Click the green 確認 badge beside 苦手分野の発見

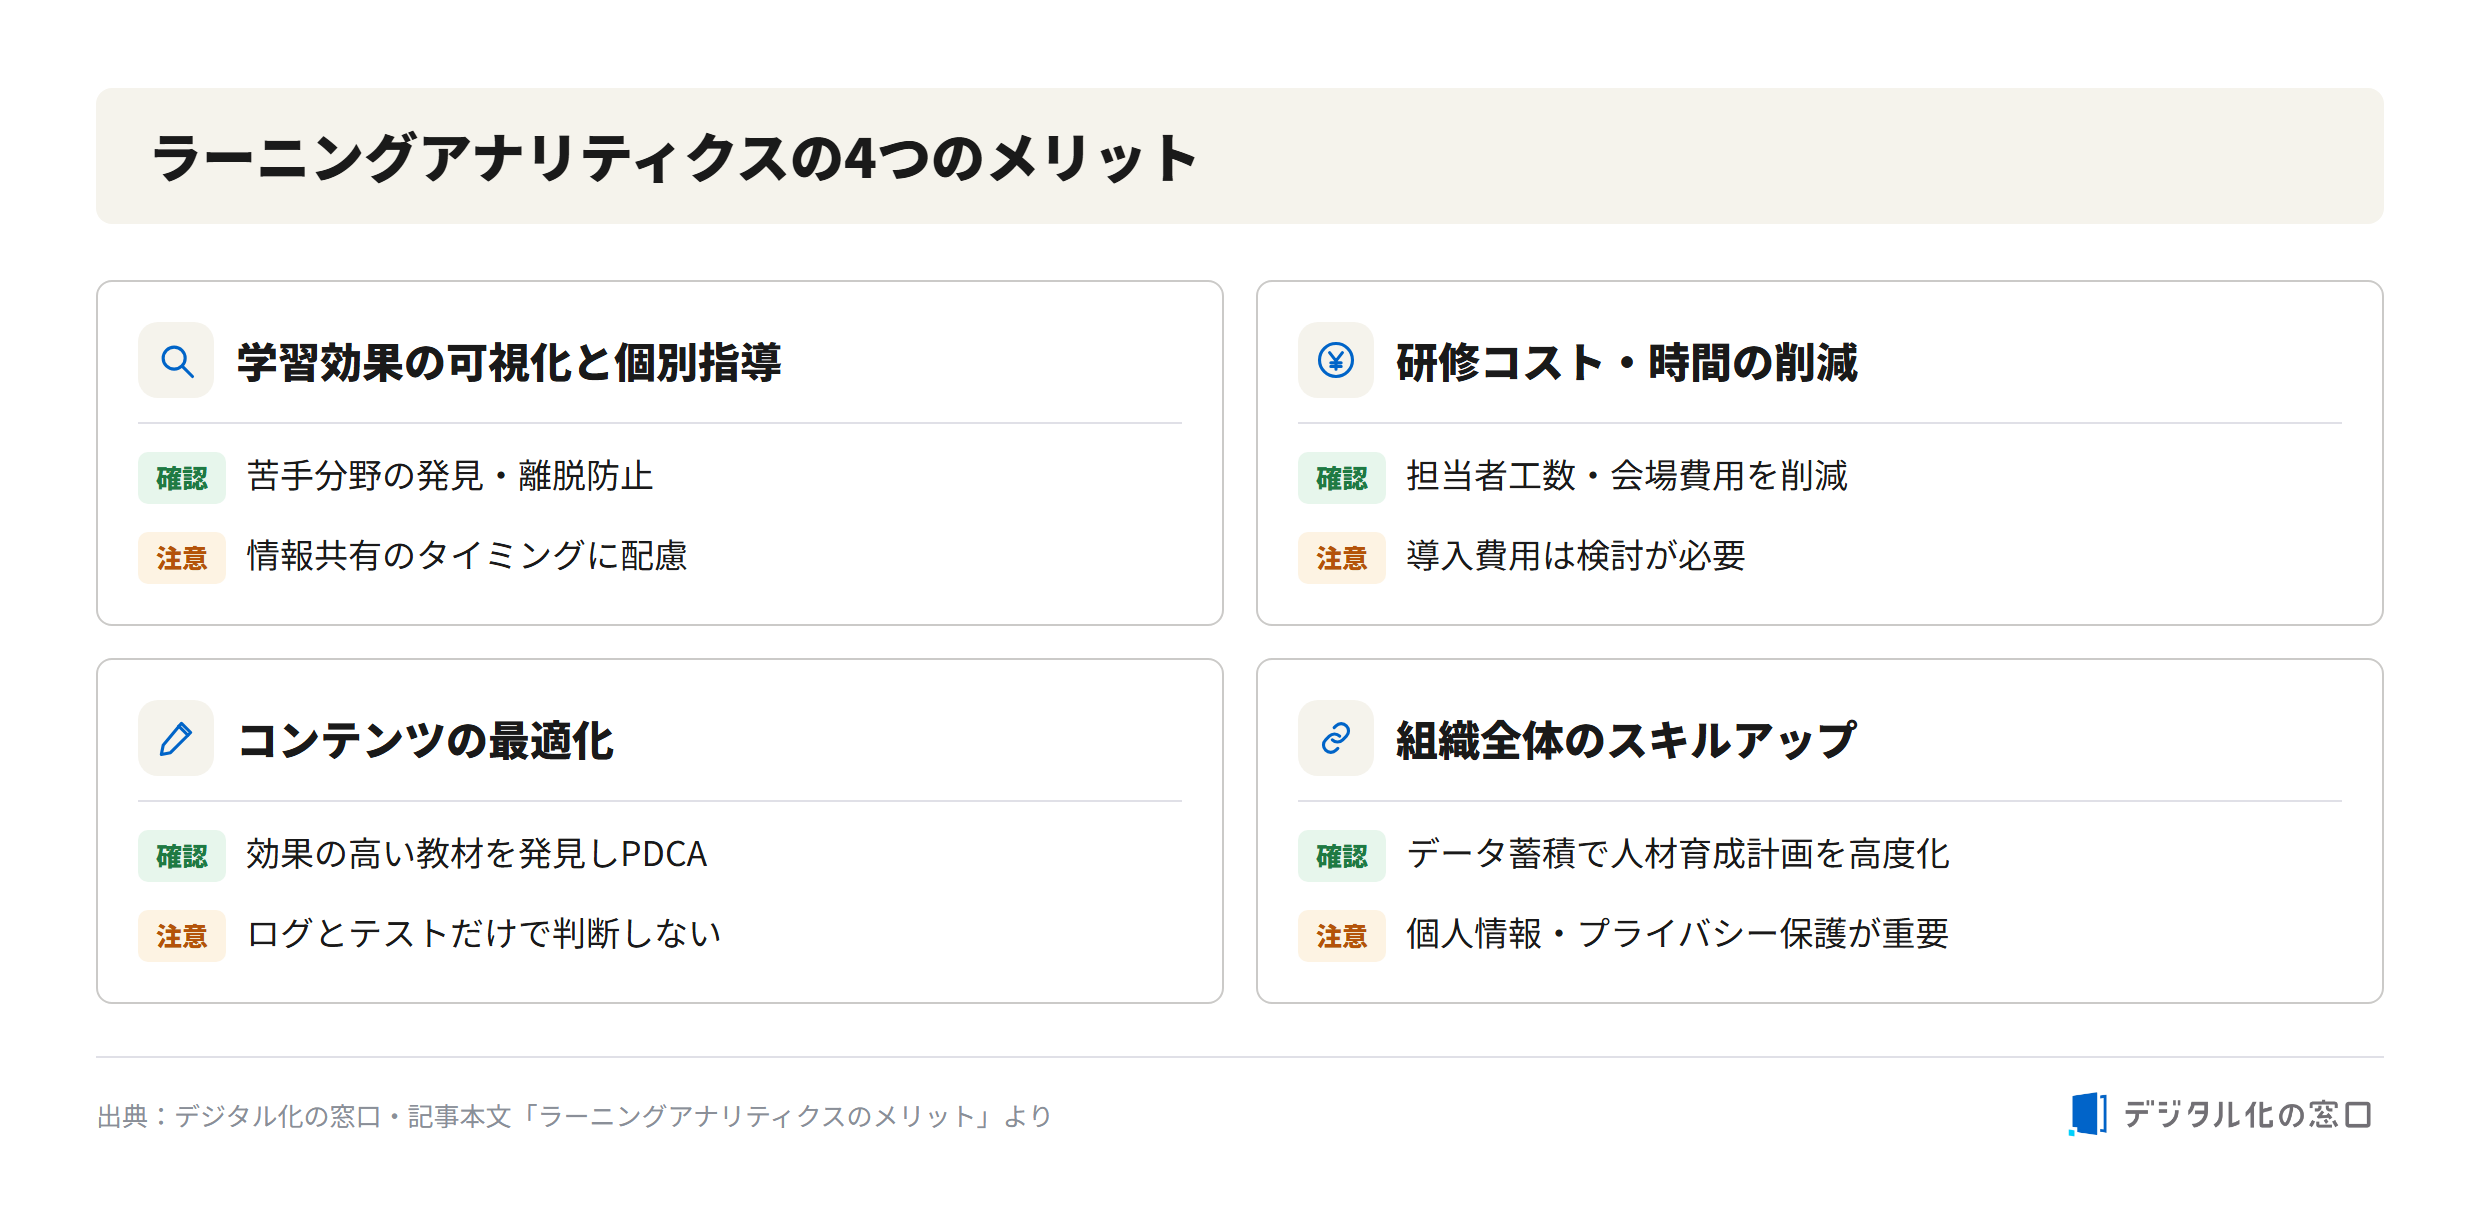click(182, 478)
